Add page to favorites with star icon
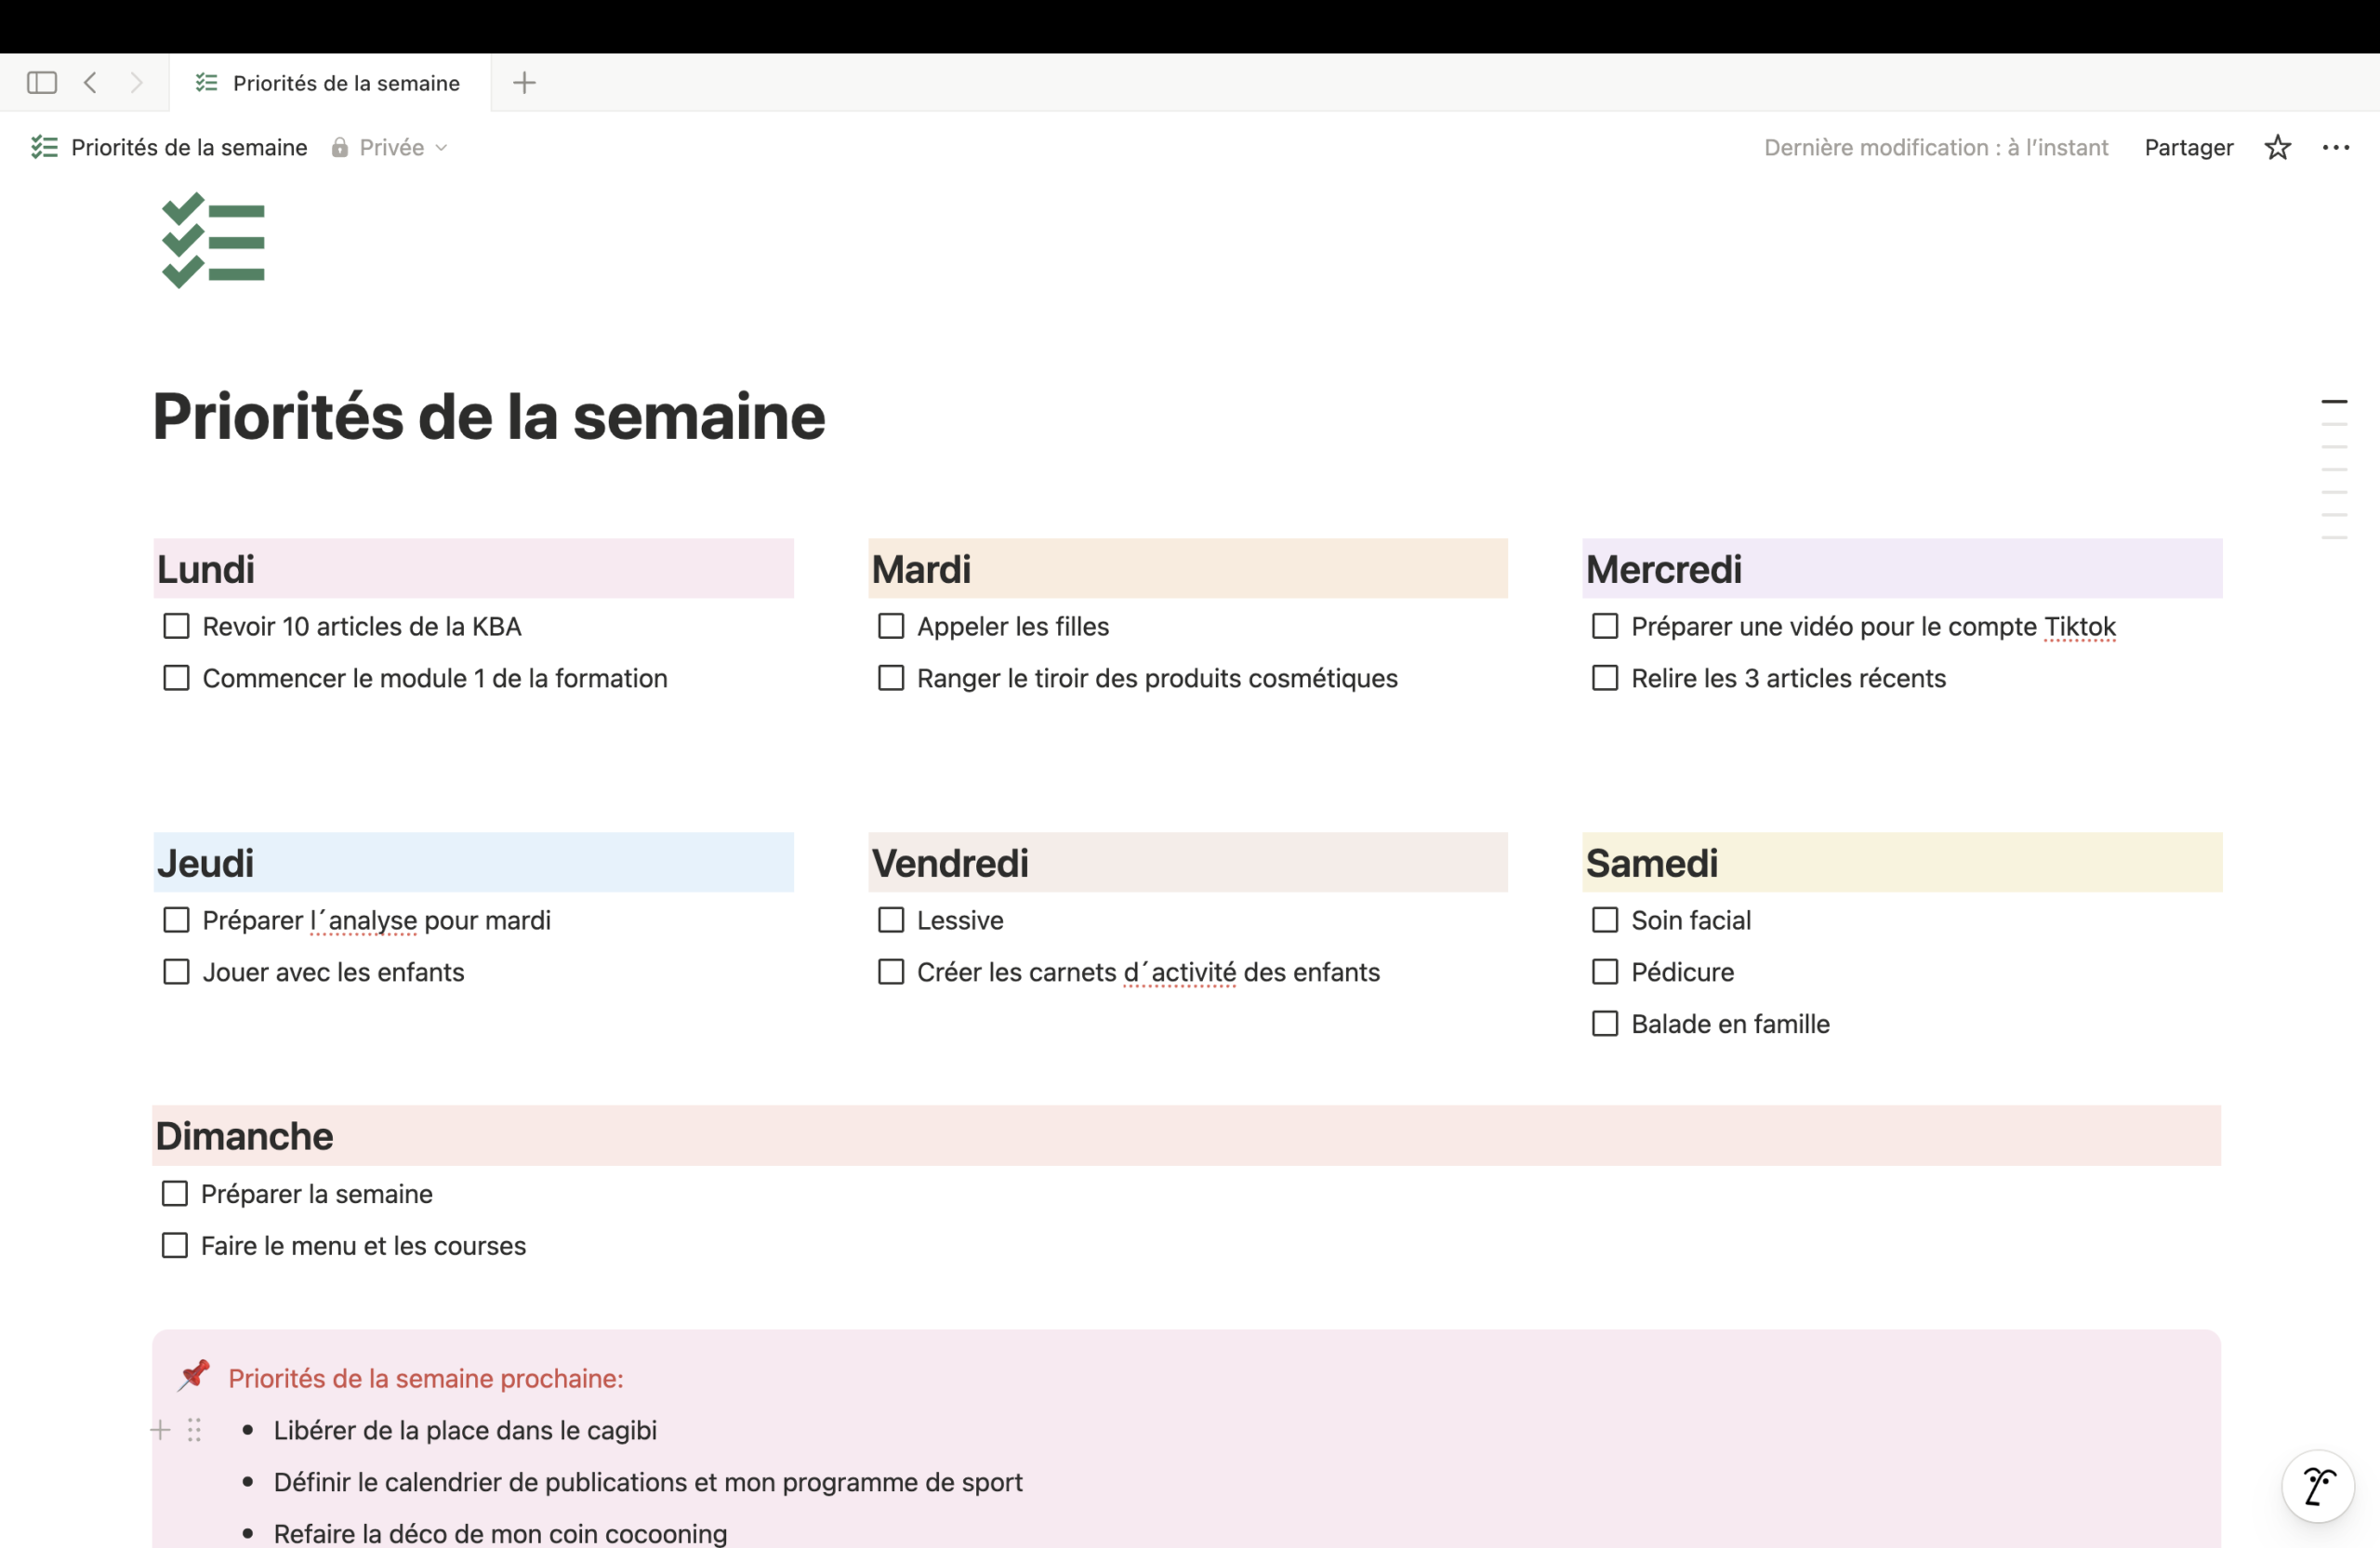Screen dimensions: 2380x1548 point(2277,148)
